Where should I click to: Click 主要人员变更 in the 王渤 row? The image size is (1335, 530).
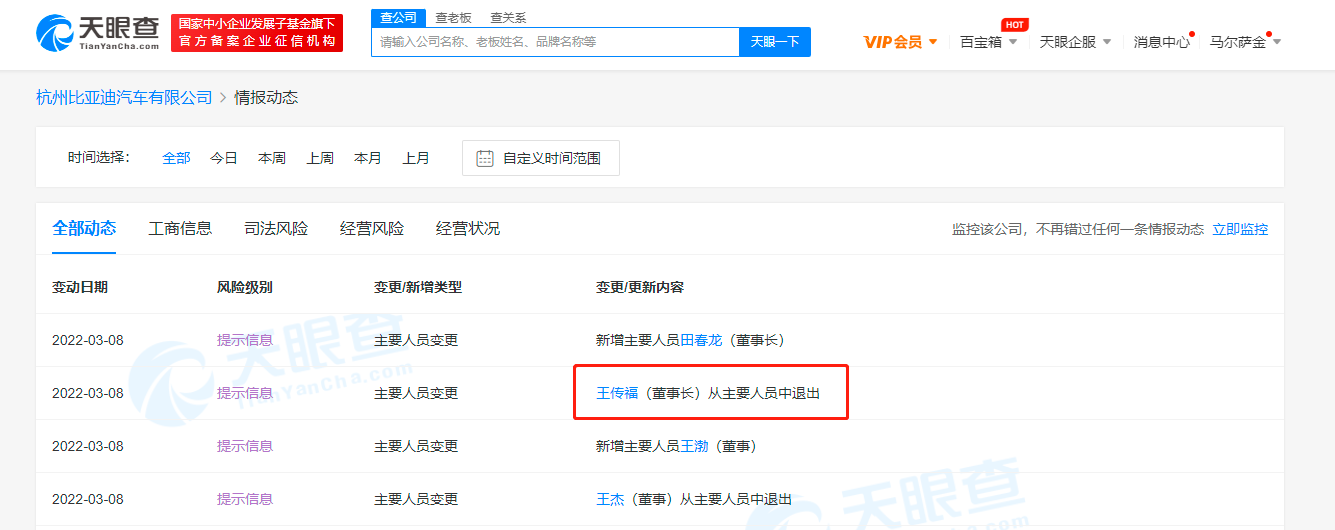pyautogui.click(x=416, y=446)
